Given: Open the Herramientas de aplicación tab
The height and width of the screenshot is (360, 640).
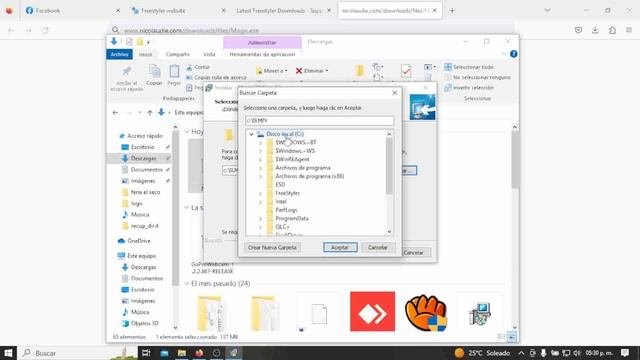Looking at the screenshot, I should (x=262, y=54).
